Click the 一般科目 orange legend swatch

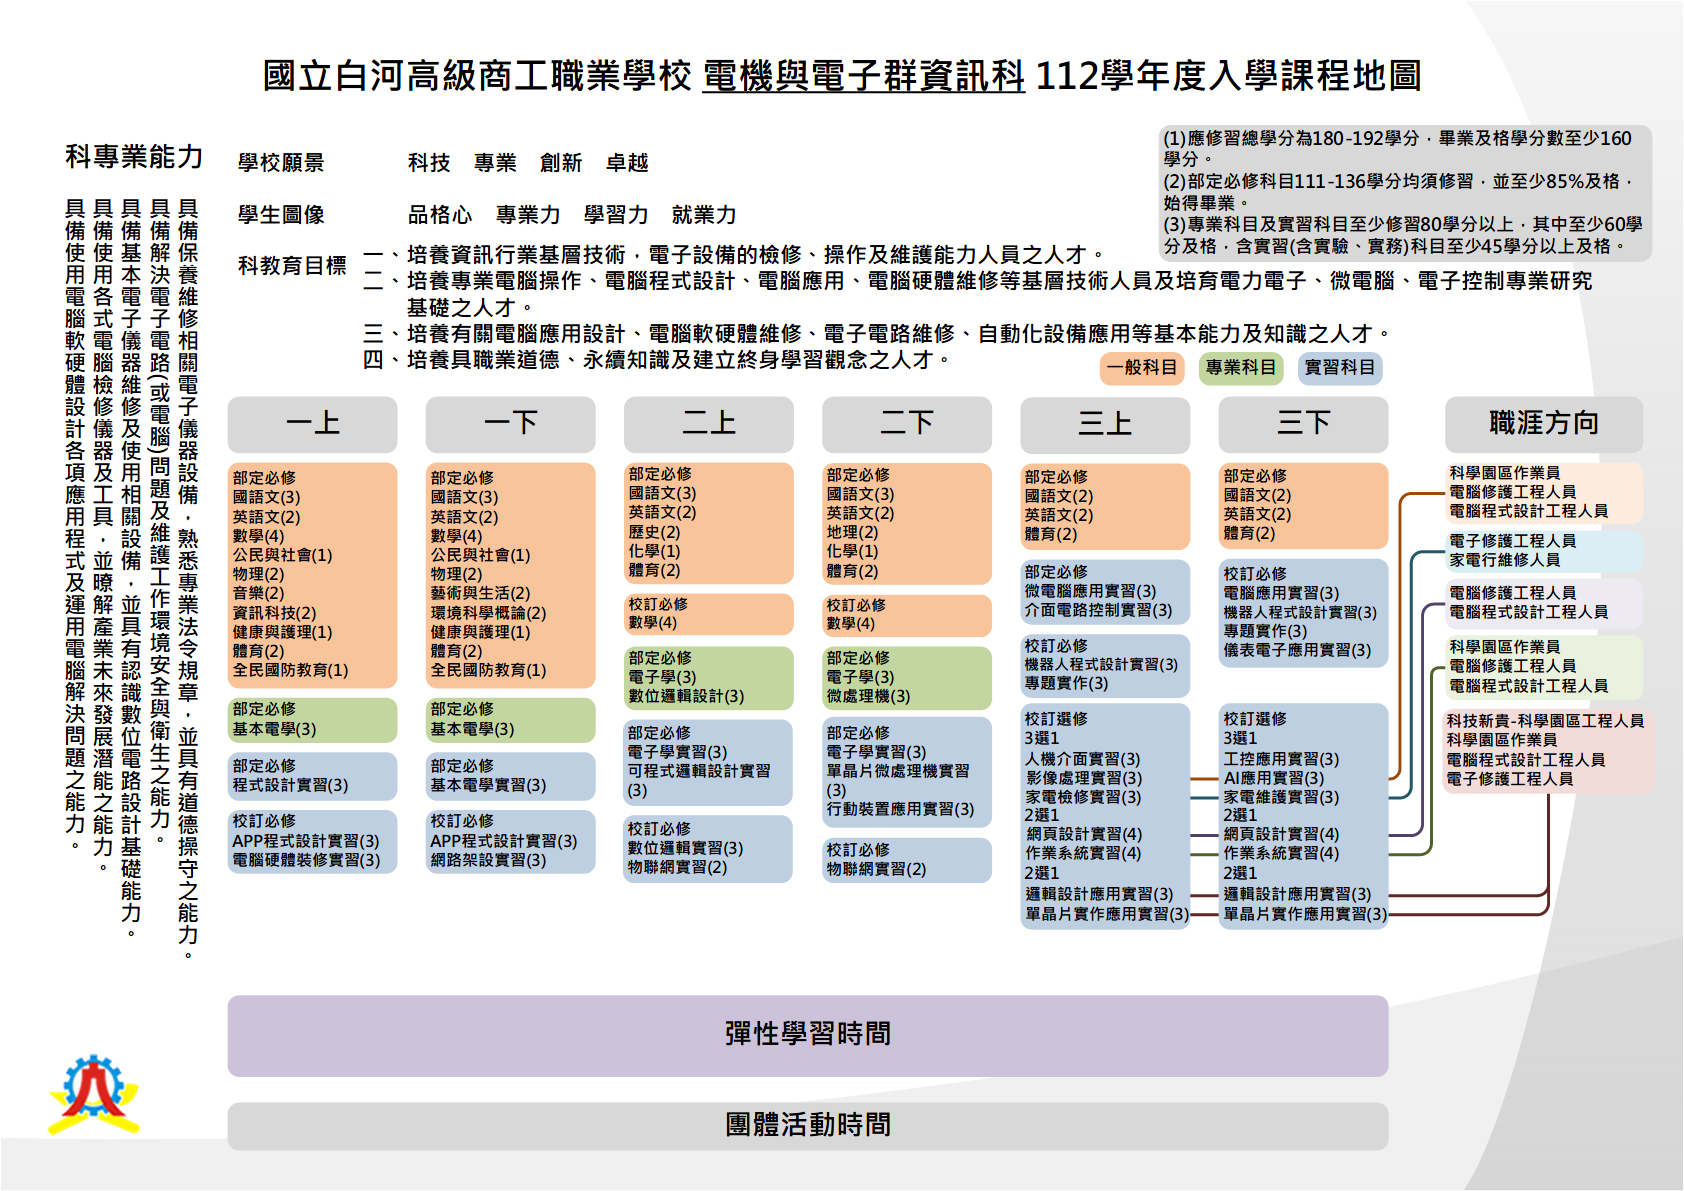1142,368
